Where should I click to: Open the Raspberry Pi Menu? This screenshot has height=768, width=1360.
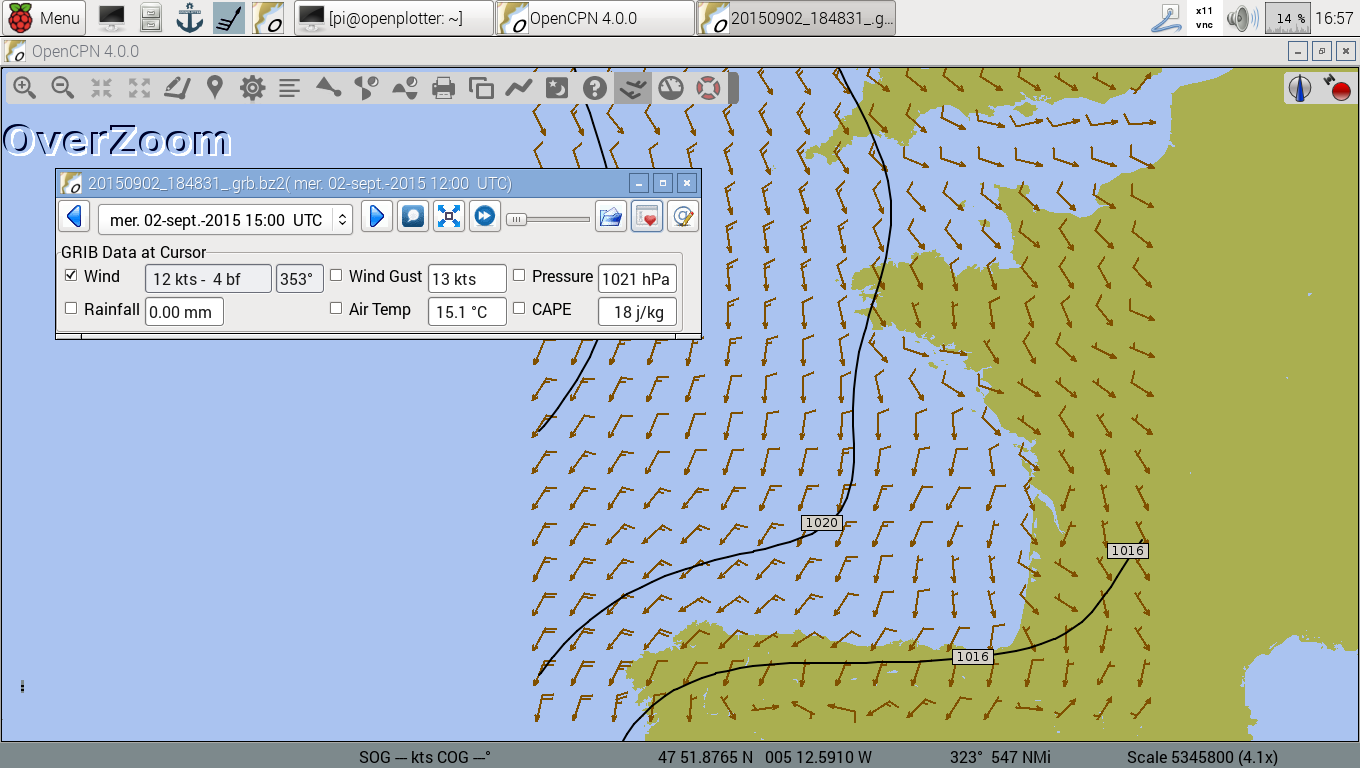pos(44,17)
